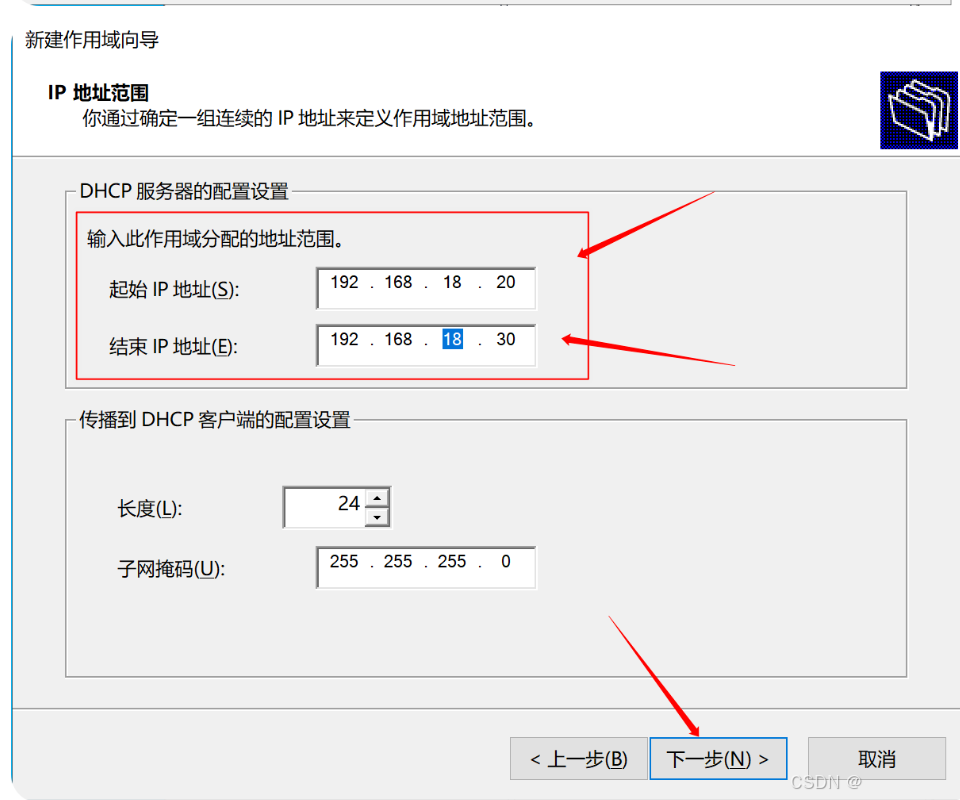This screenshot has width=960, height=800.
Task: Click first 255 octet of subnet mask
Action: click(x=344, y=561)
